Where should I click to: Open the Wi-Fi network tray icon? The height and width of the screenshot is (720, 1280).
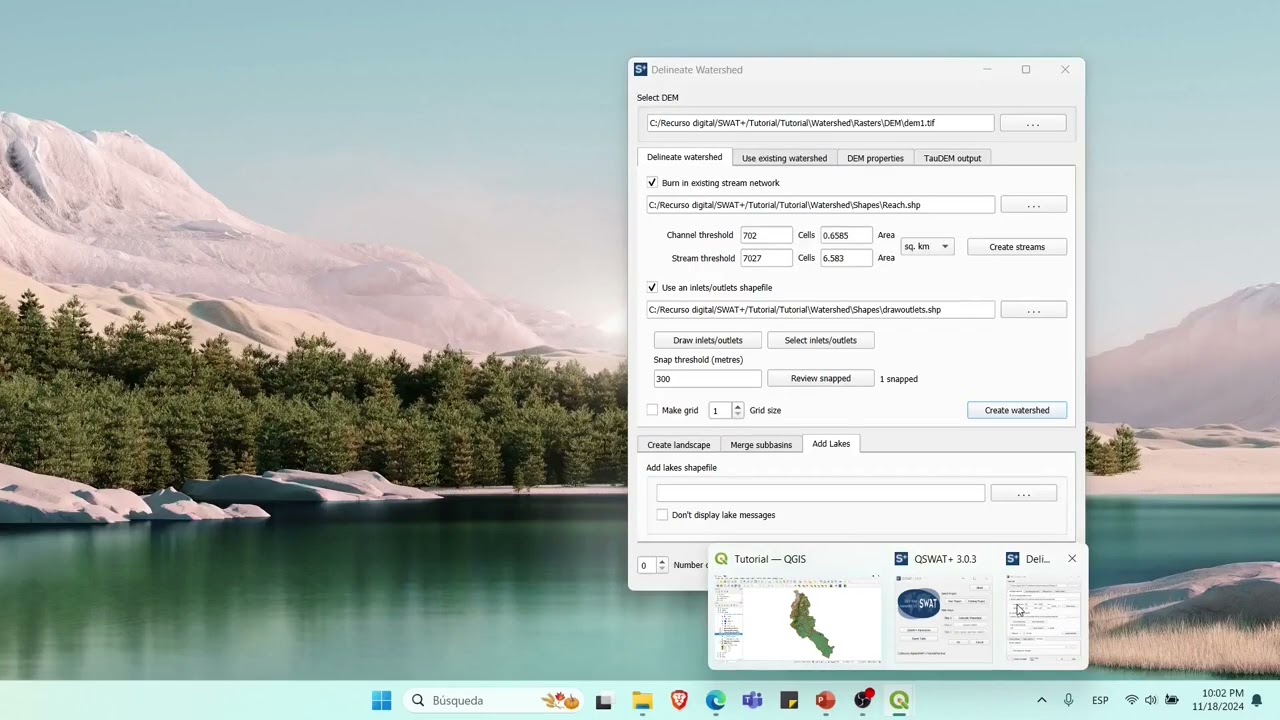click(x=1132, y=701)
